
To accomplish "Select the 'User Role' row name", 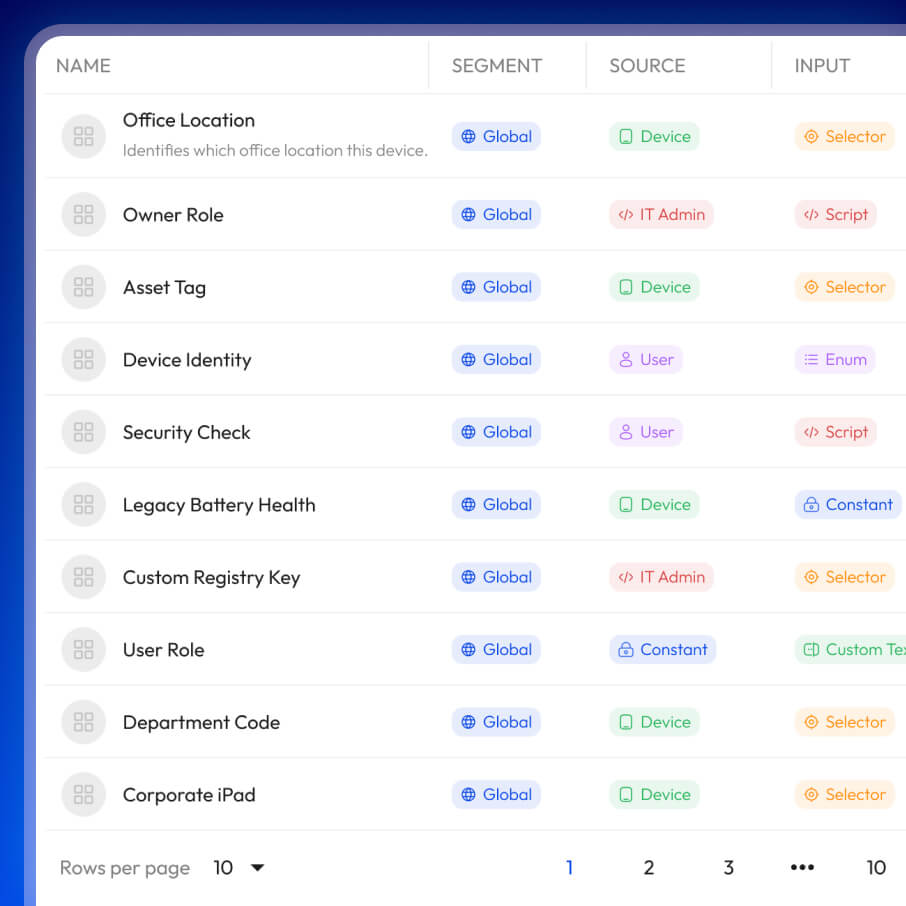I will pyautogui.click(x=164, y=650).
